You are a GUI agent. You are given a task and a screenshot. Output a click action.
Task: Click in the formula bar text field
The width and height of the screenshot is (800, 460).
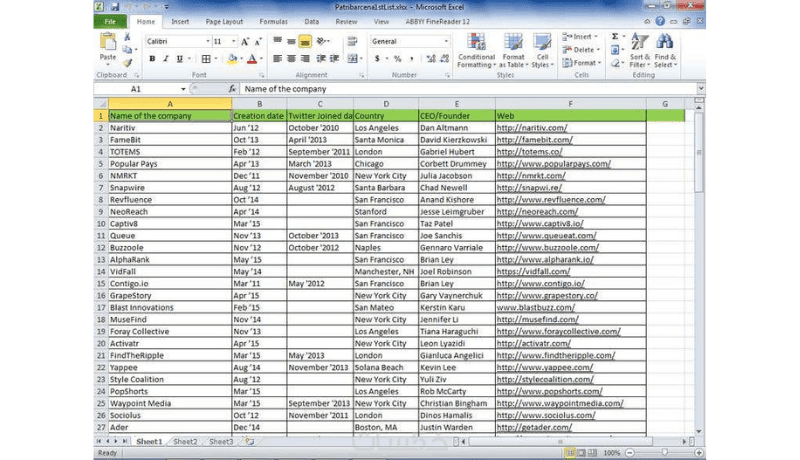[x=468, y=89]
